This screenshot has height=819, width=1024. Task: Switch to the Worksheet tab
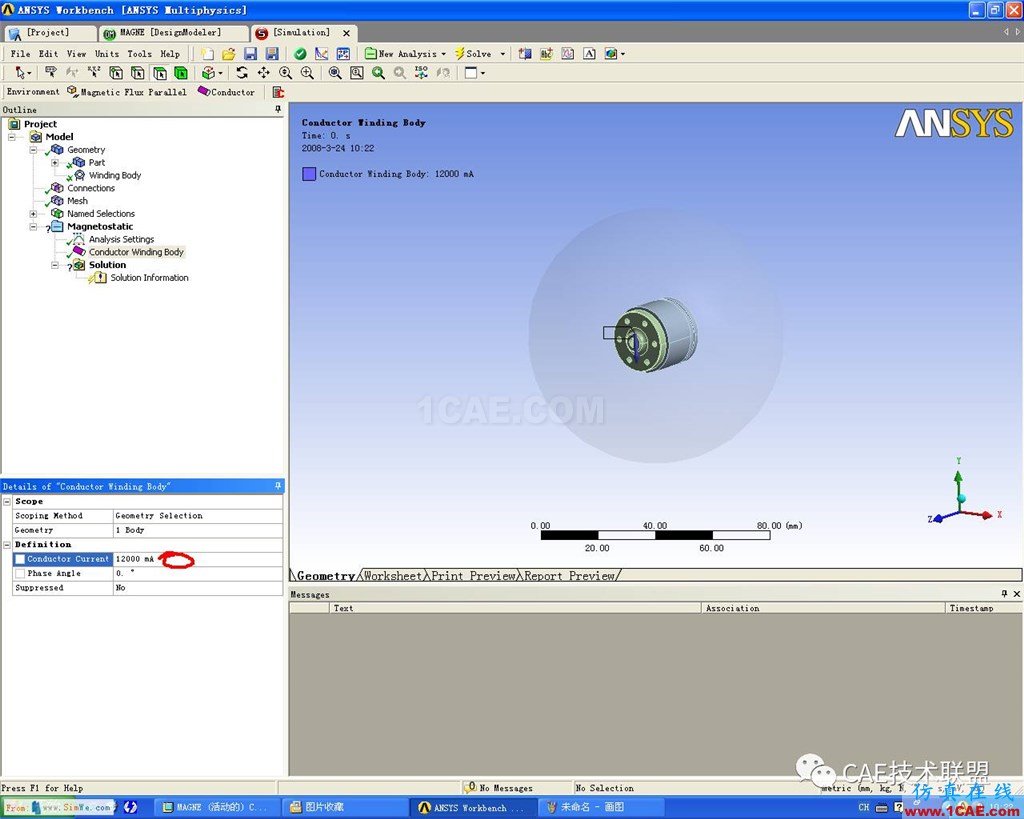point(392,576)
